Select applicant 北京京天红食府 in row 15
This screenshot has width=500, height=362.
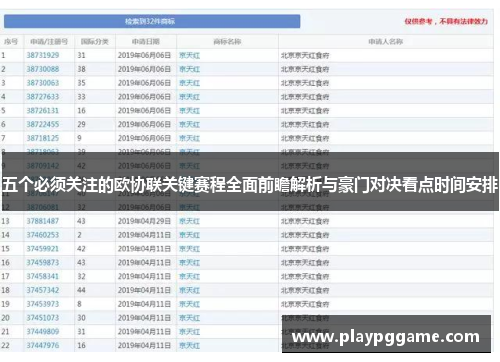(305, 249)
